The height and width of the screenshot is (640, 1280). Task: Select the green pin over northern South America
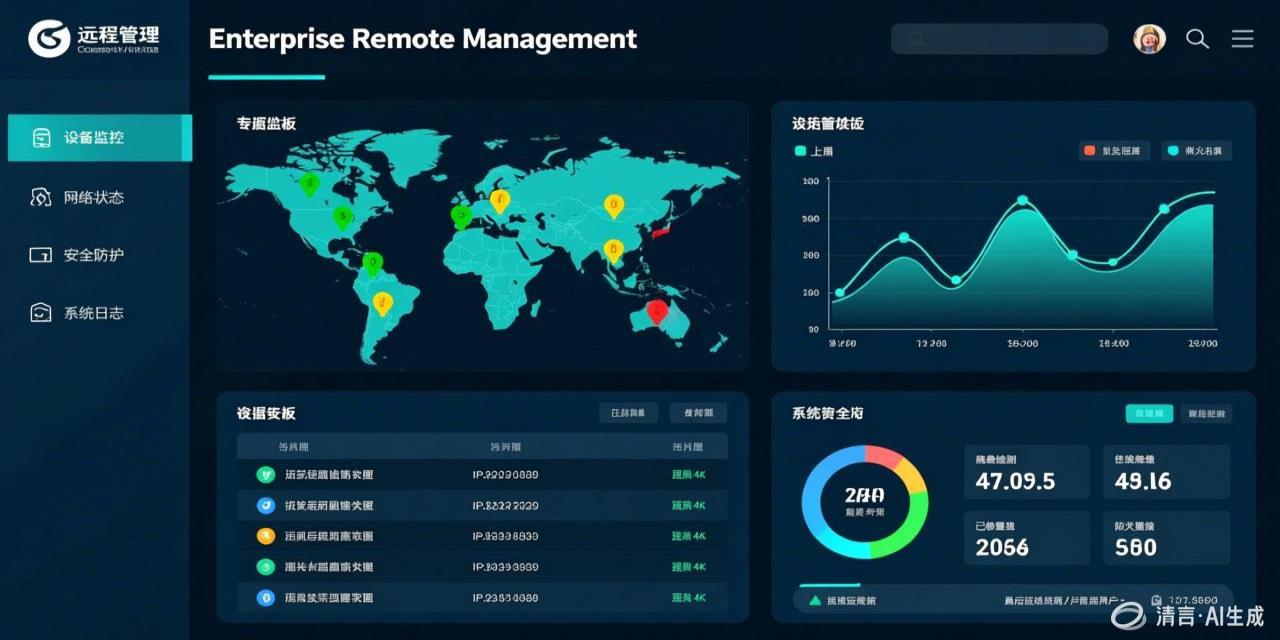[x=373, y=264]
